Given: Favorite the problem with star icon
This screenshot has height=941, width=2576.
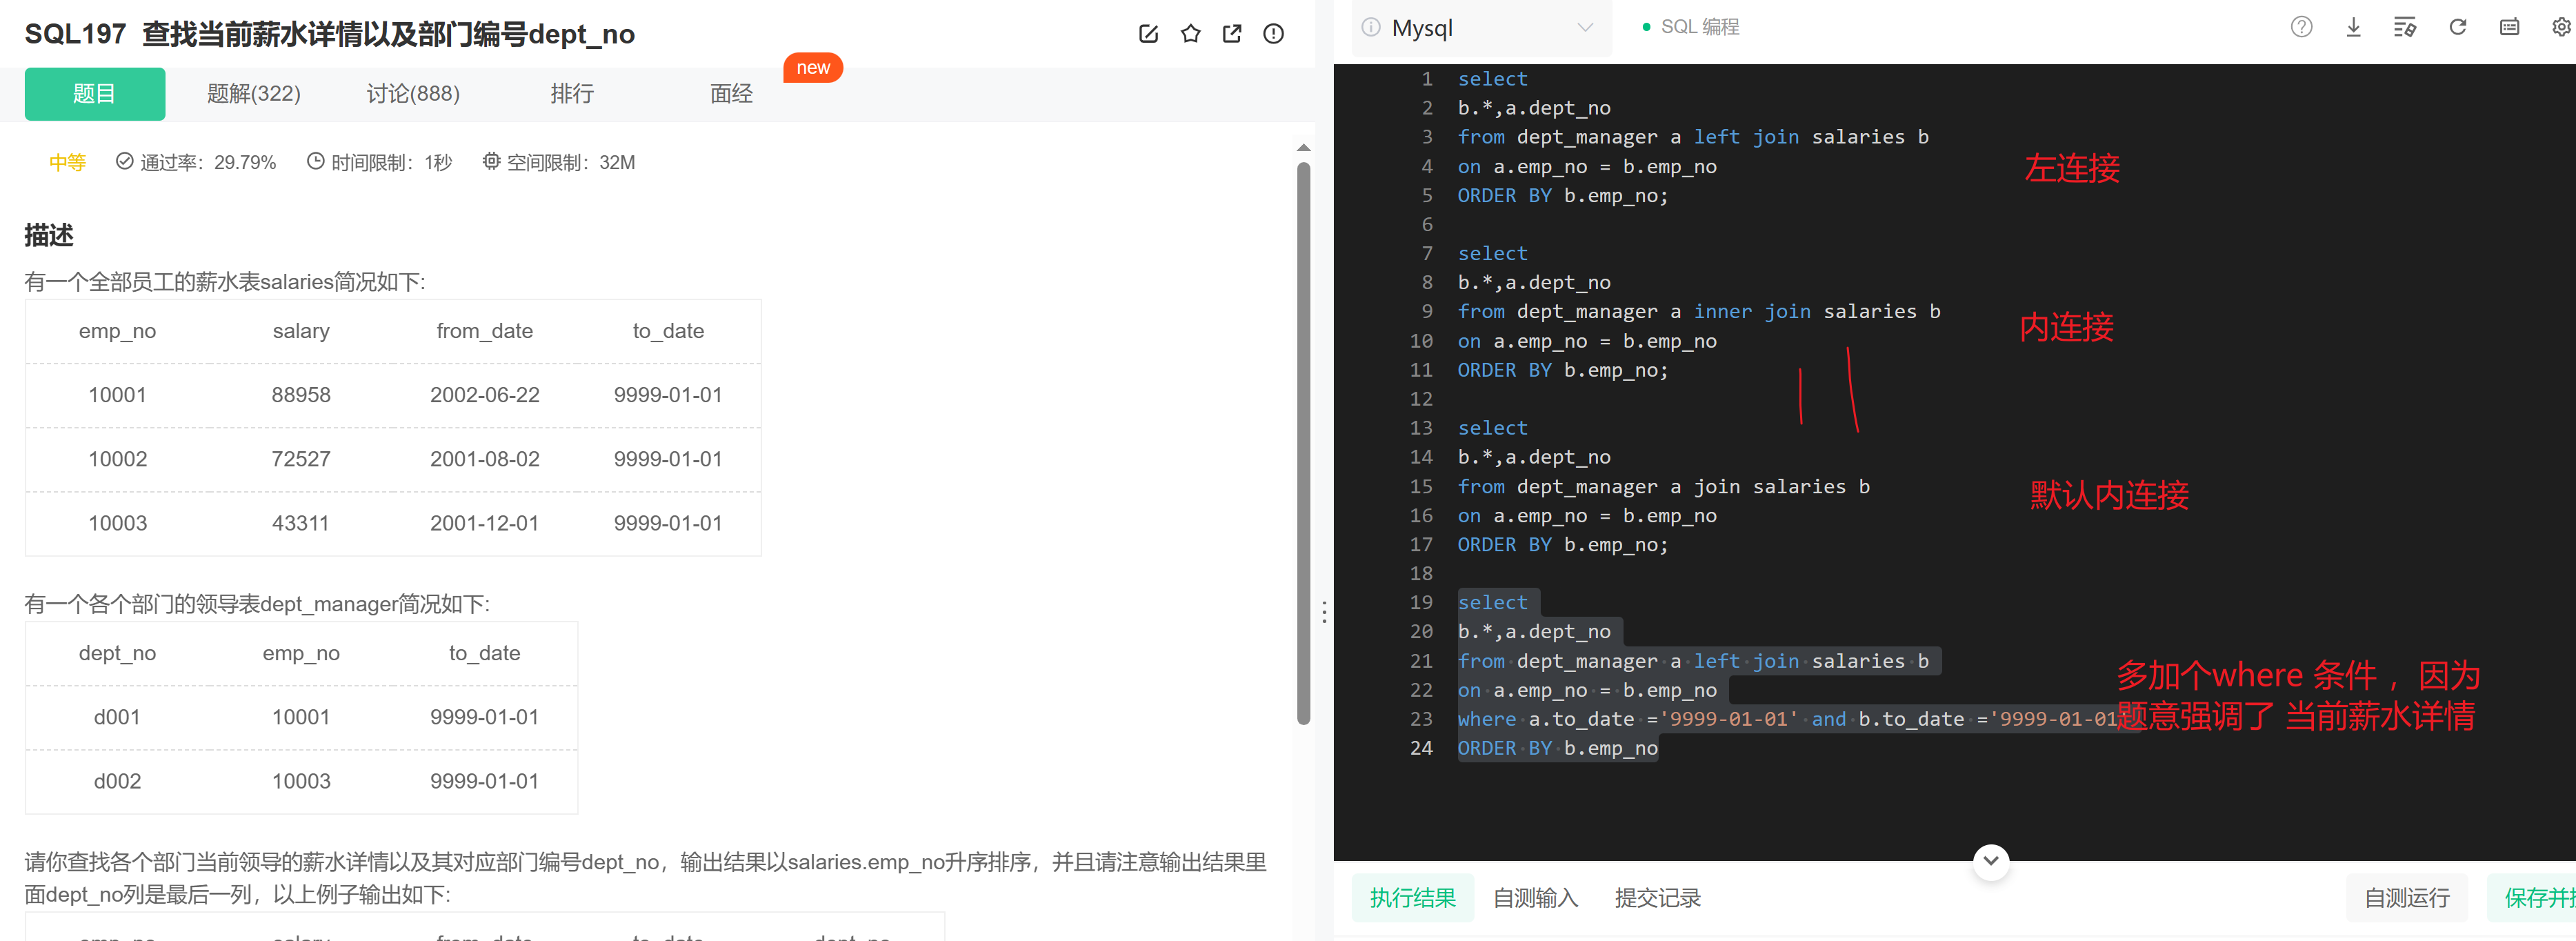Looking at the screenshot, I should pos(1190,34).
